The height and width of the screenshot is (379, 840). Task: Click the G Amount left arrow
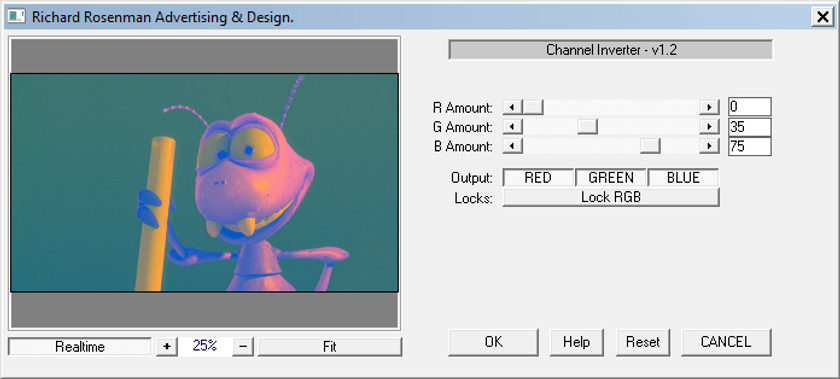pos(513,127)
